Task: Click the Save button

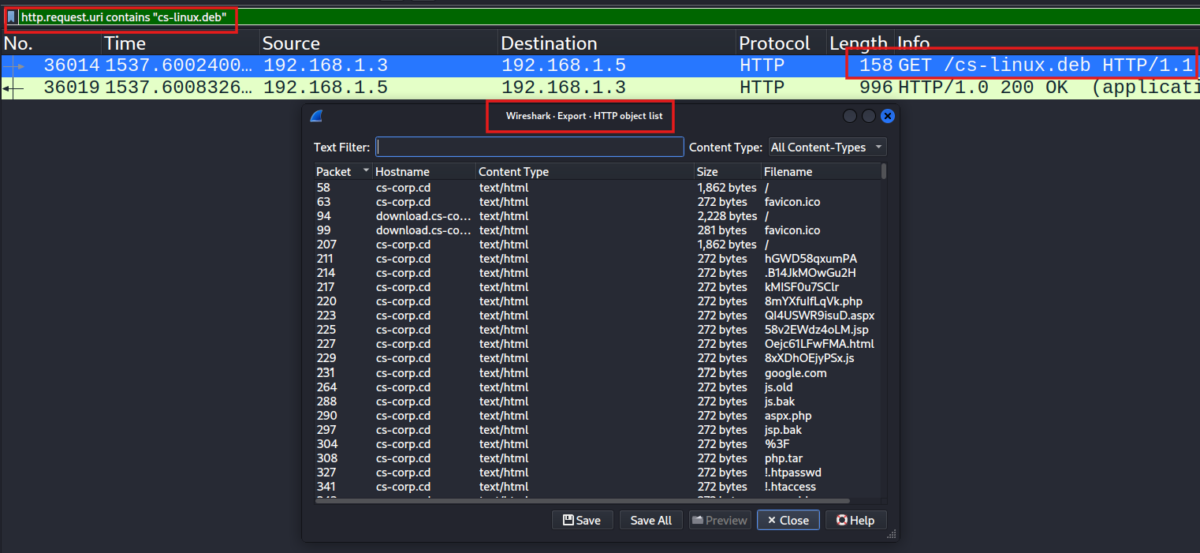Action: [x=582, y=520]
